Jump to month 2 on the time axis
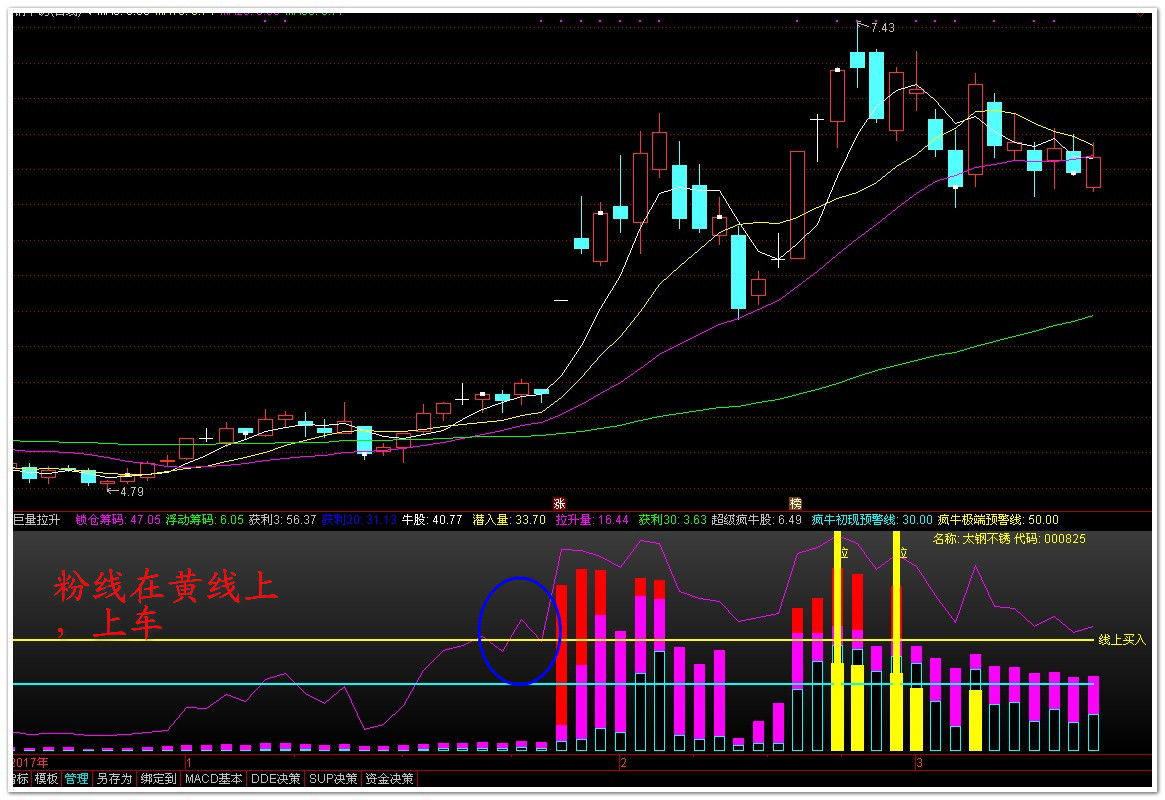 (x=623, y=762)
